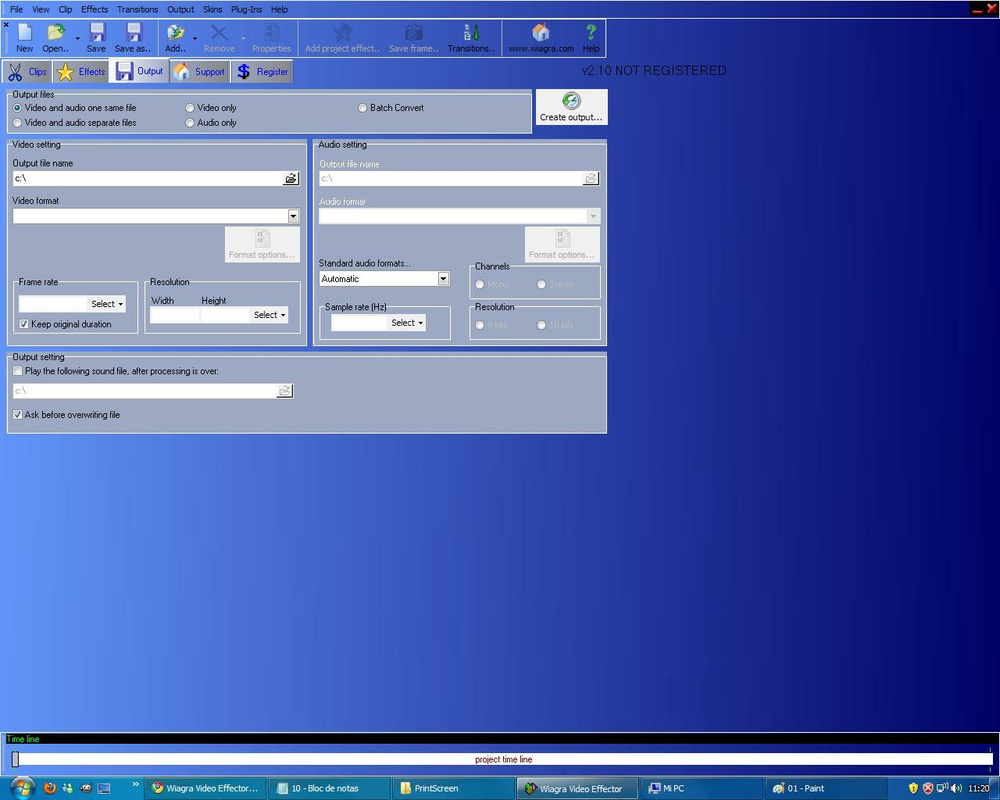Browse for the video output file name
The height and width of the screenshot is (800, 1000).
coord(291,179)
